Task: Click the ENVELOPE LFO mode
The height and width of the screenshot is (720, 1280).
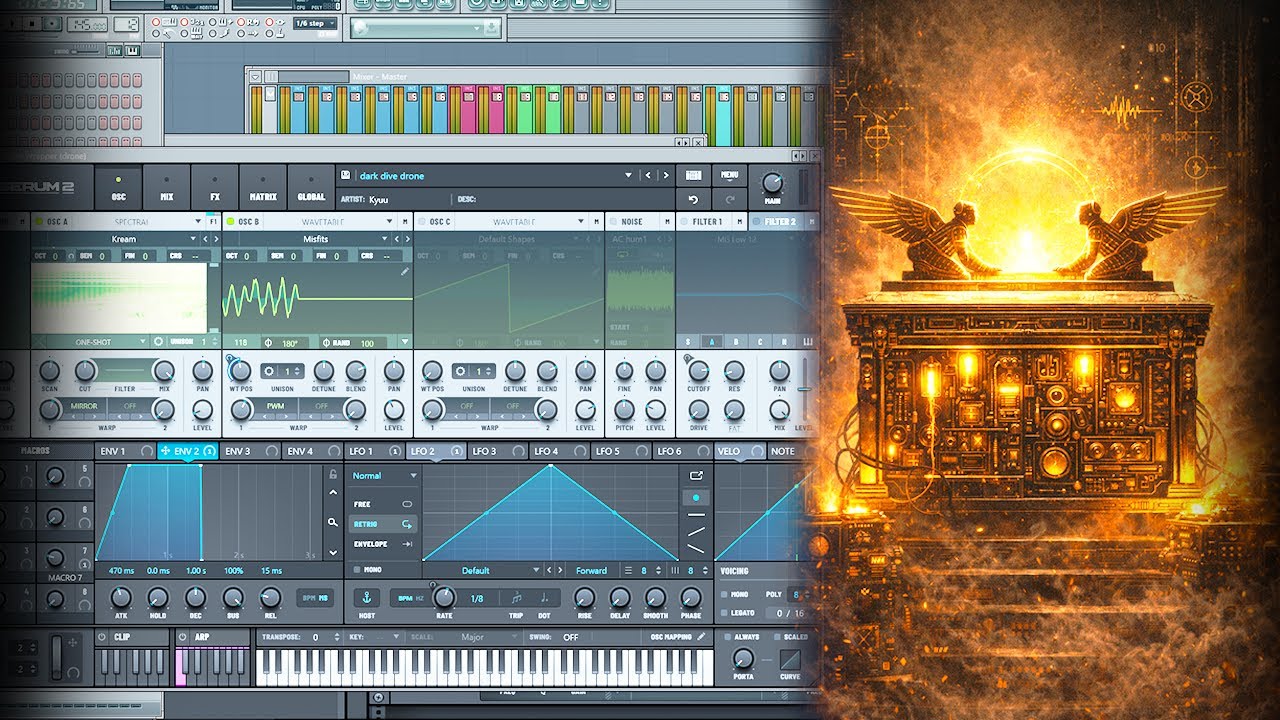Action: (x=384, y=544)
